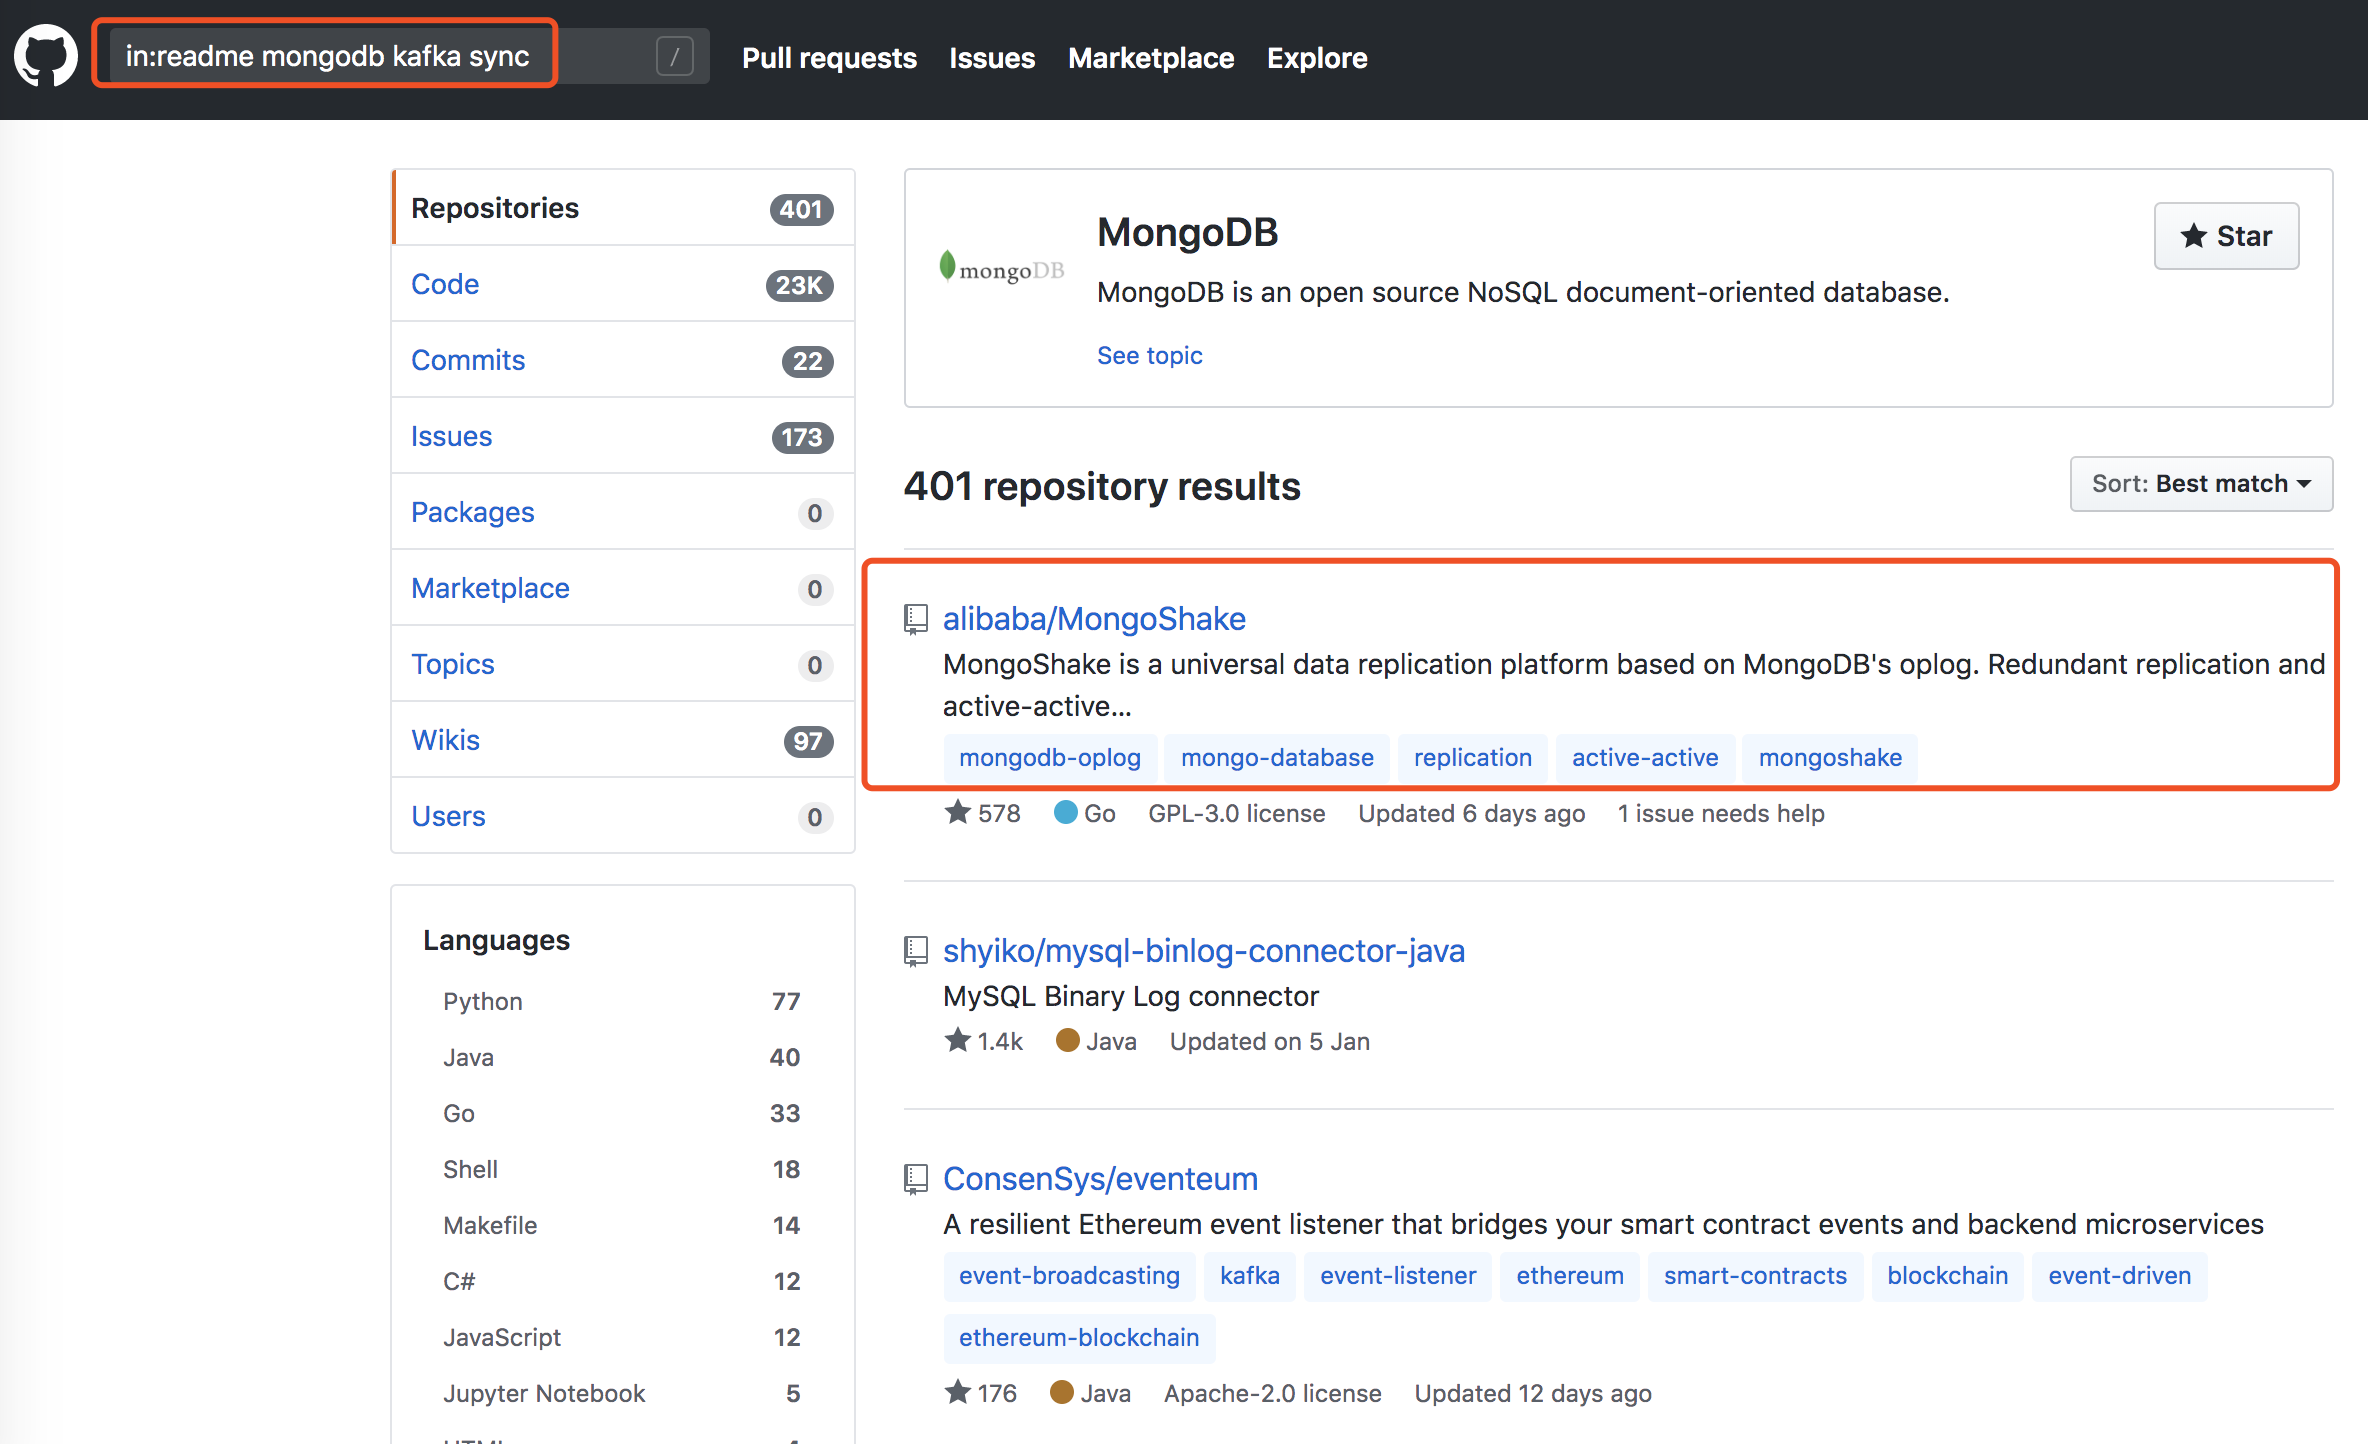Open the ConsenSys/eventeum repository

1100,1179
